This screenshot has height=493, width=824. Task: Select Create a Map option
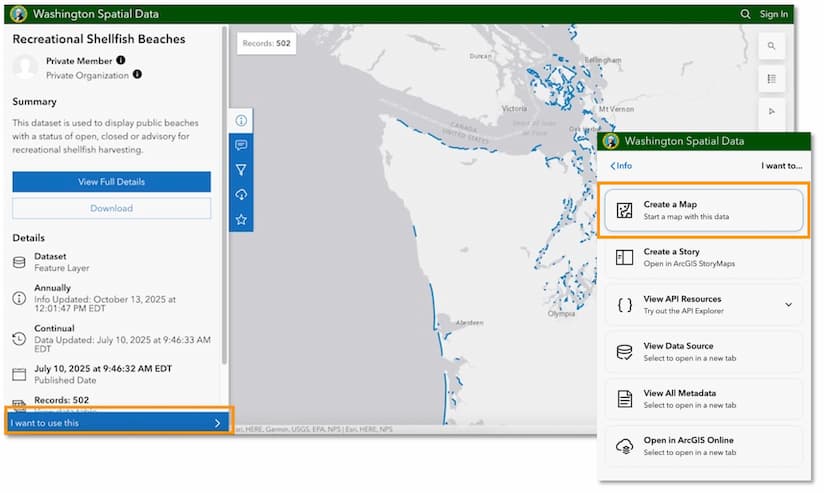(x=704, y=210)
